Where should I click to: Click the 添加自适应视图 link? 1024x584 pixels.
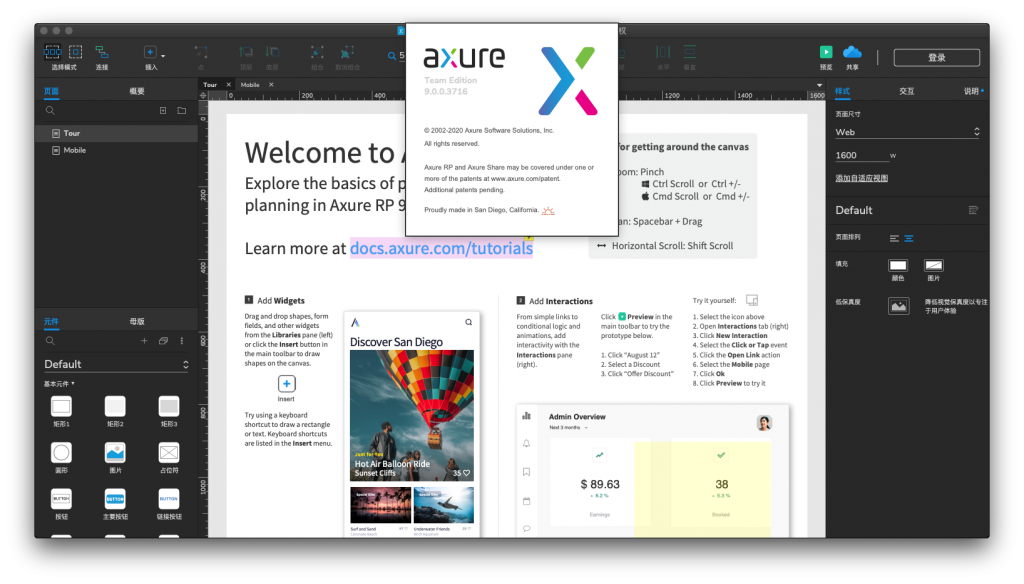coord(861,178)
